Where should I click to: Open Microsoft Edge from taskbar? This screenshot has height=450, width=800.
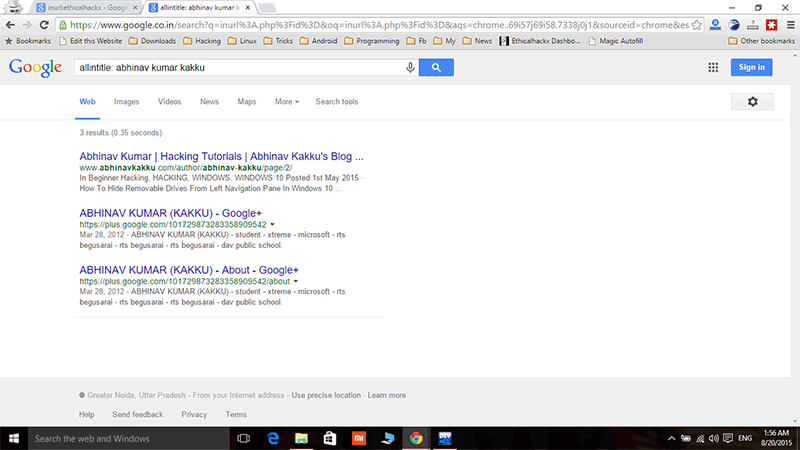(x=271, y=438)
